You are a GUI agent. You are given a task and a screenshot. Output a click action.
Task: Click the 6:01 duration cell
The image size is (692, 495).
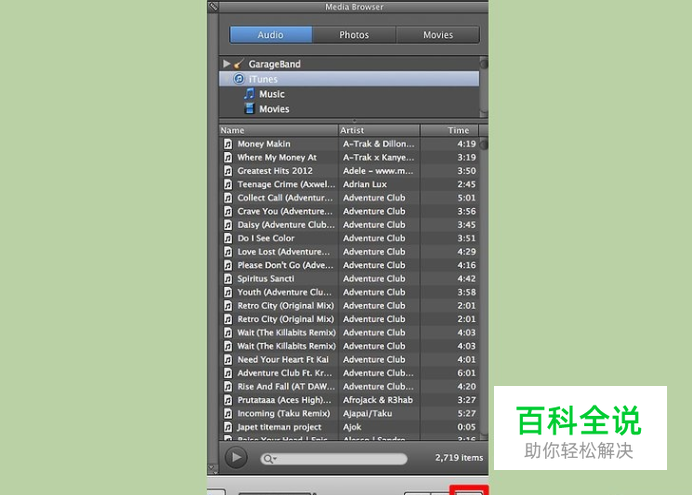466,373
